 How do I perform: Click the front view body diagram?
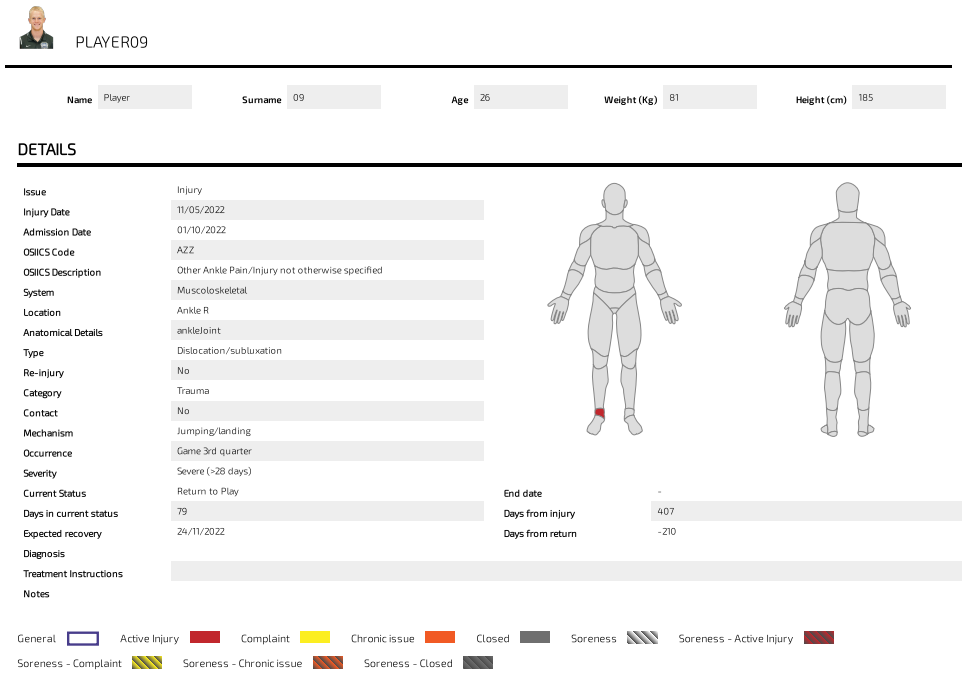point(614,290)
